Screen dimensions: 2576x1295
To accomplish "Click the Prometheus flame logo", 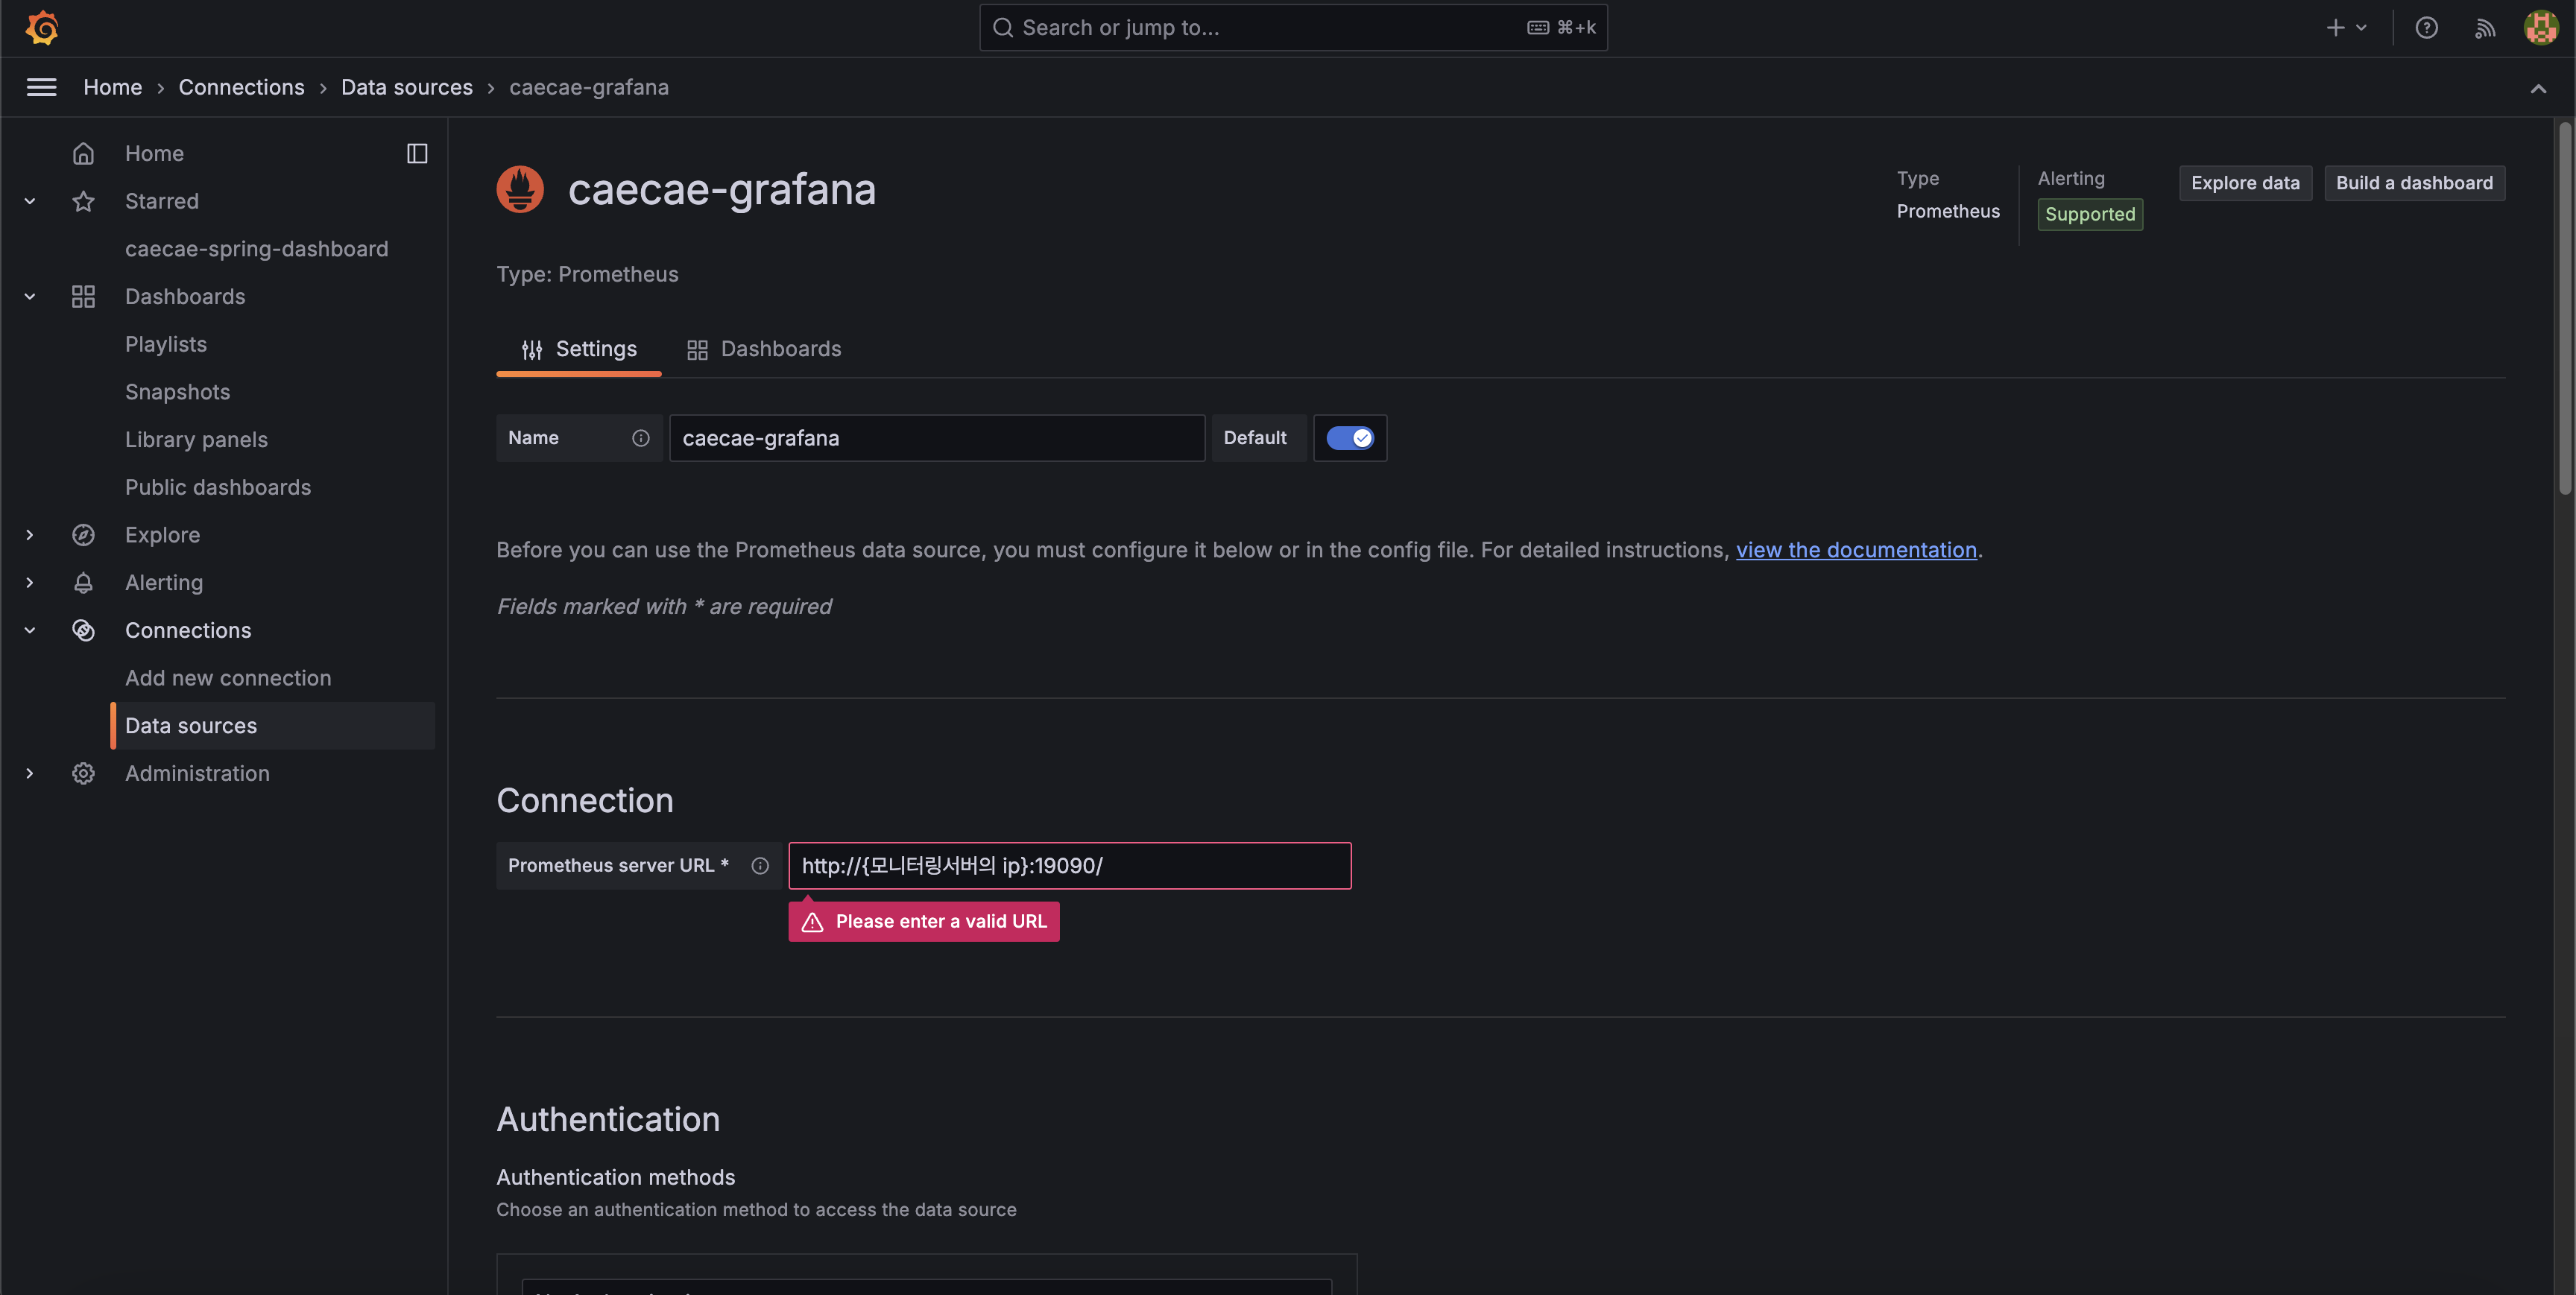I will (520, 189).
